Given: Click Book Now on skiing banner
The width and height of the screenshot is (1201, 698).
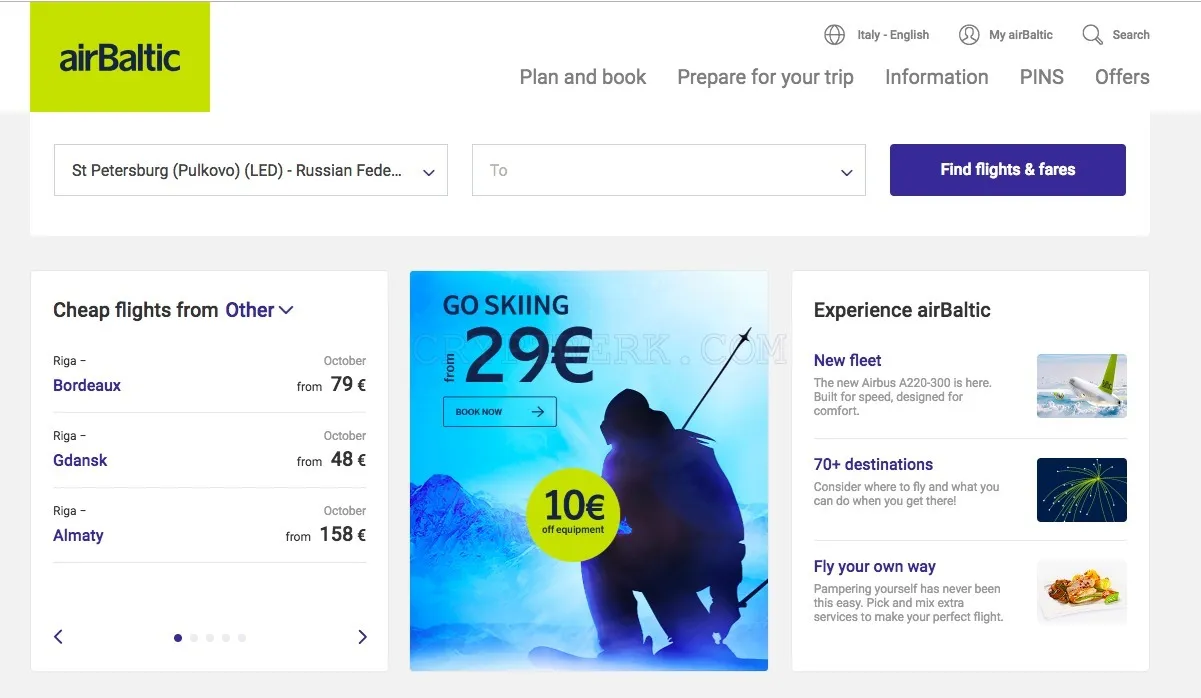Looking at the screenshot, I should click(499, 411).
